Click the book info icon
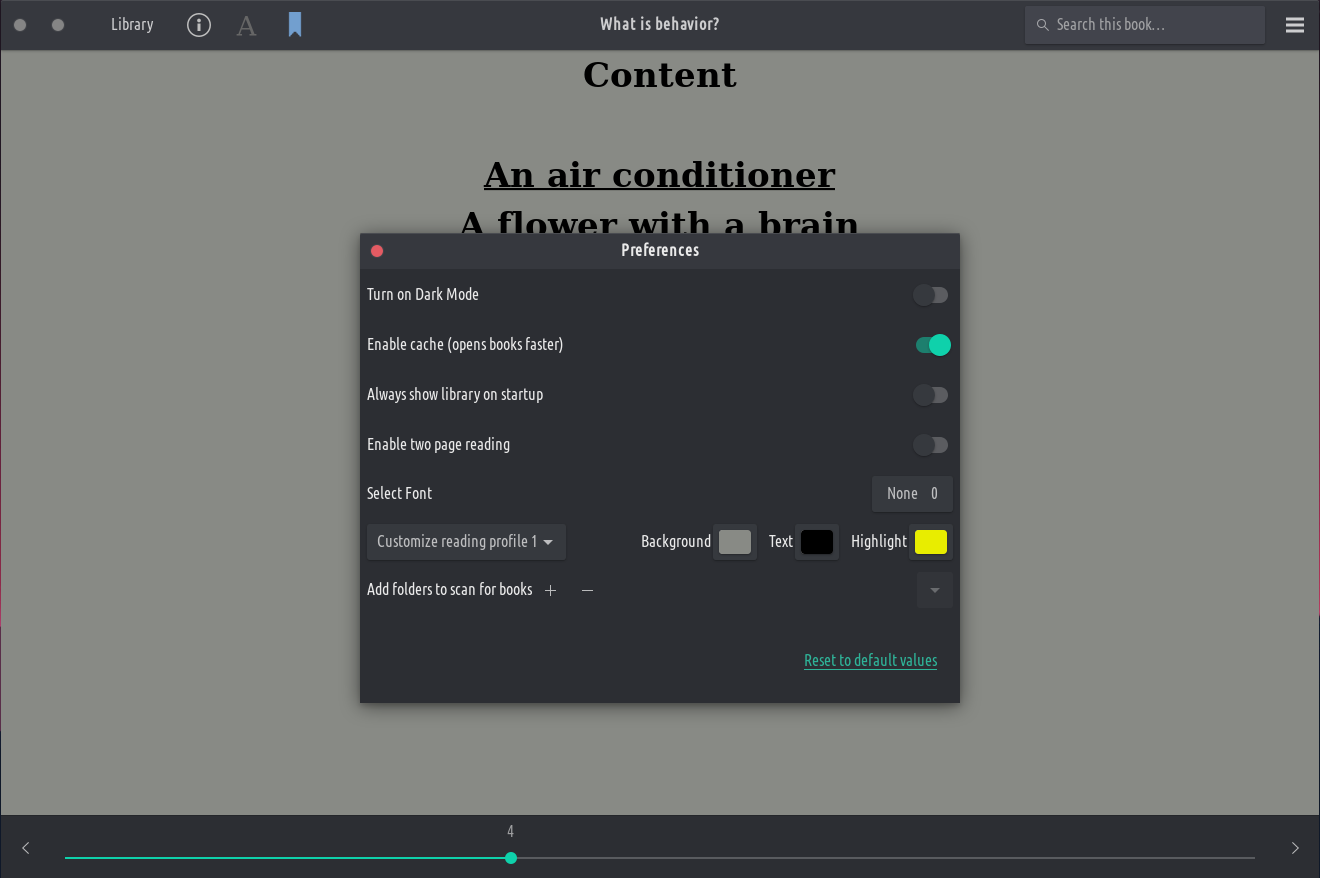Viewport: 1320px width, 878px height. coord(199,25)
